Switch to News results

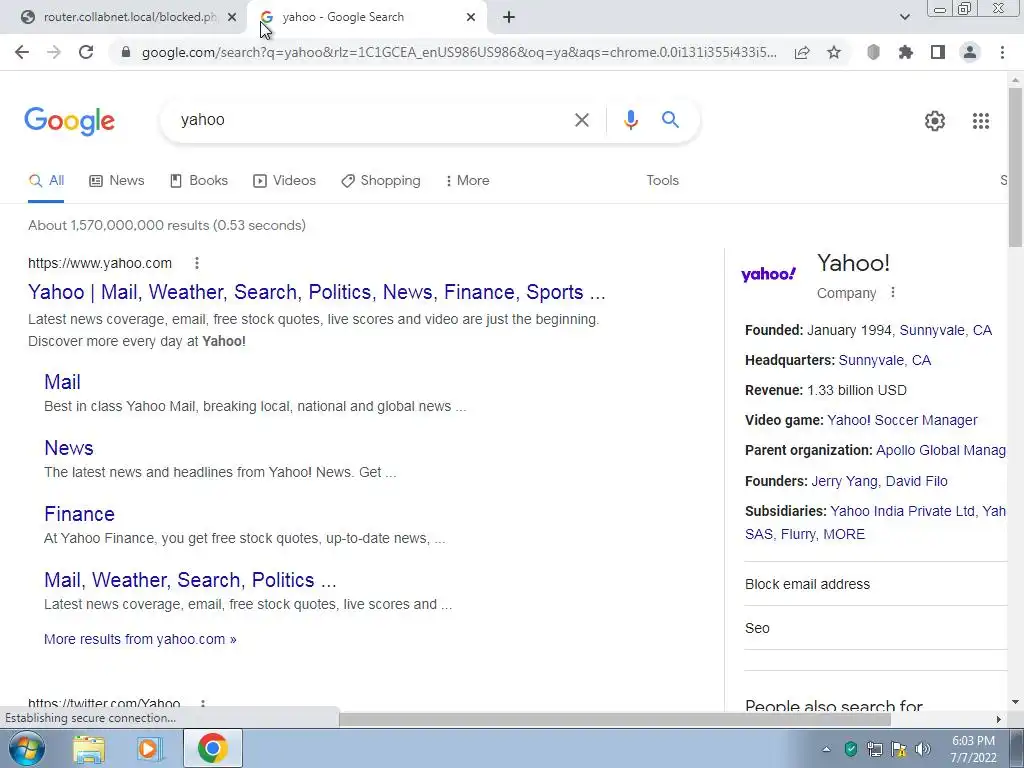click(x=117, y=181)
